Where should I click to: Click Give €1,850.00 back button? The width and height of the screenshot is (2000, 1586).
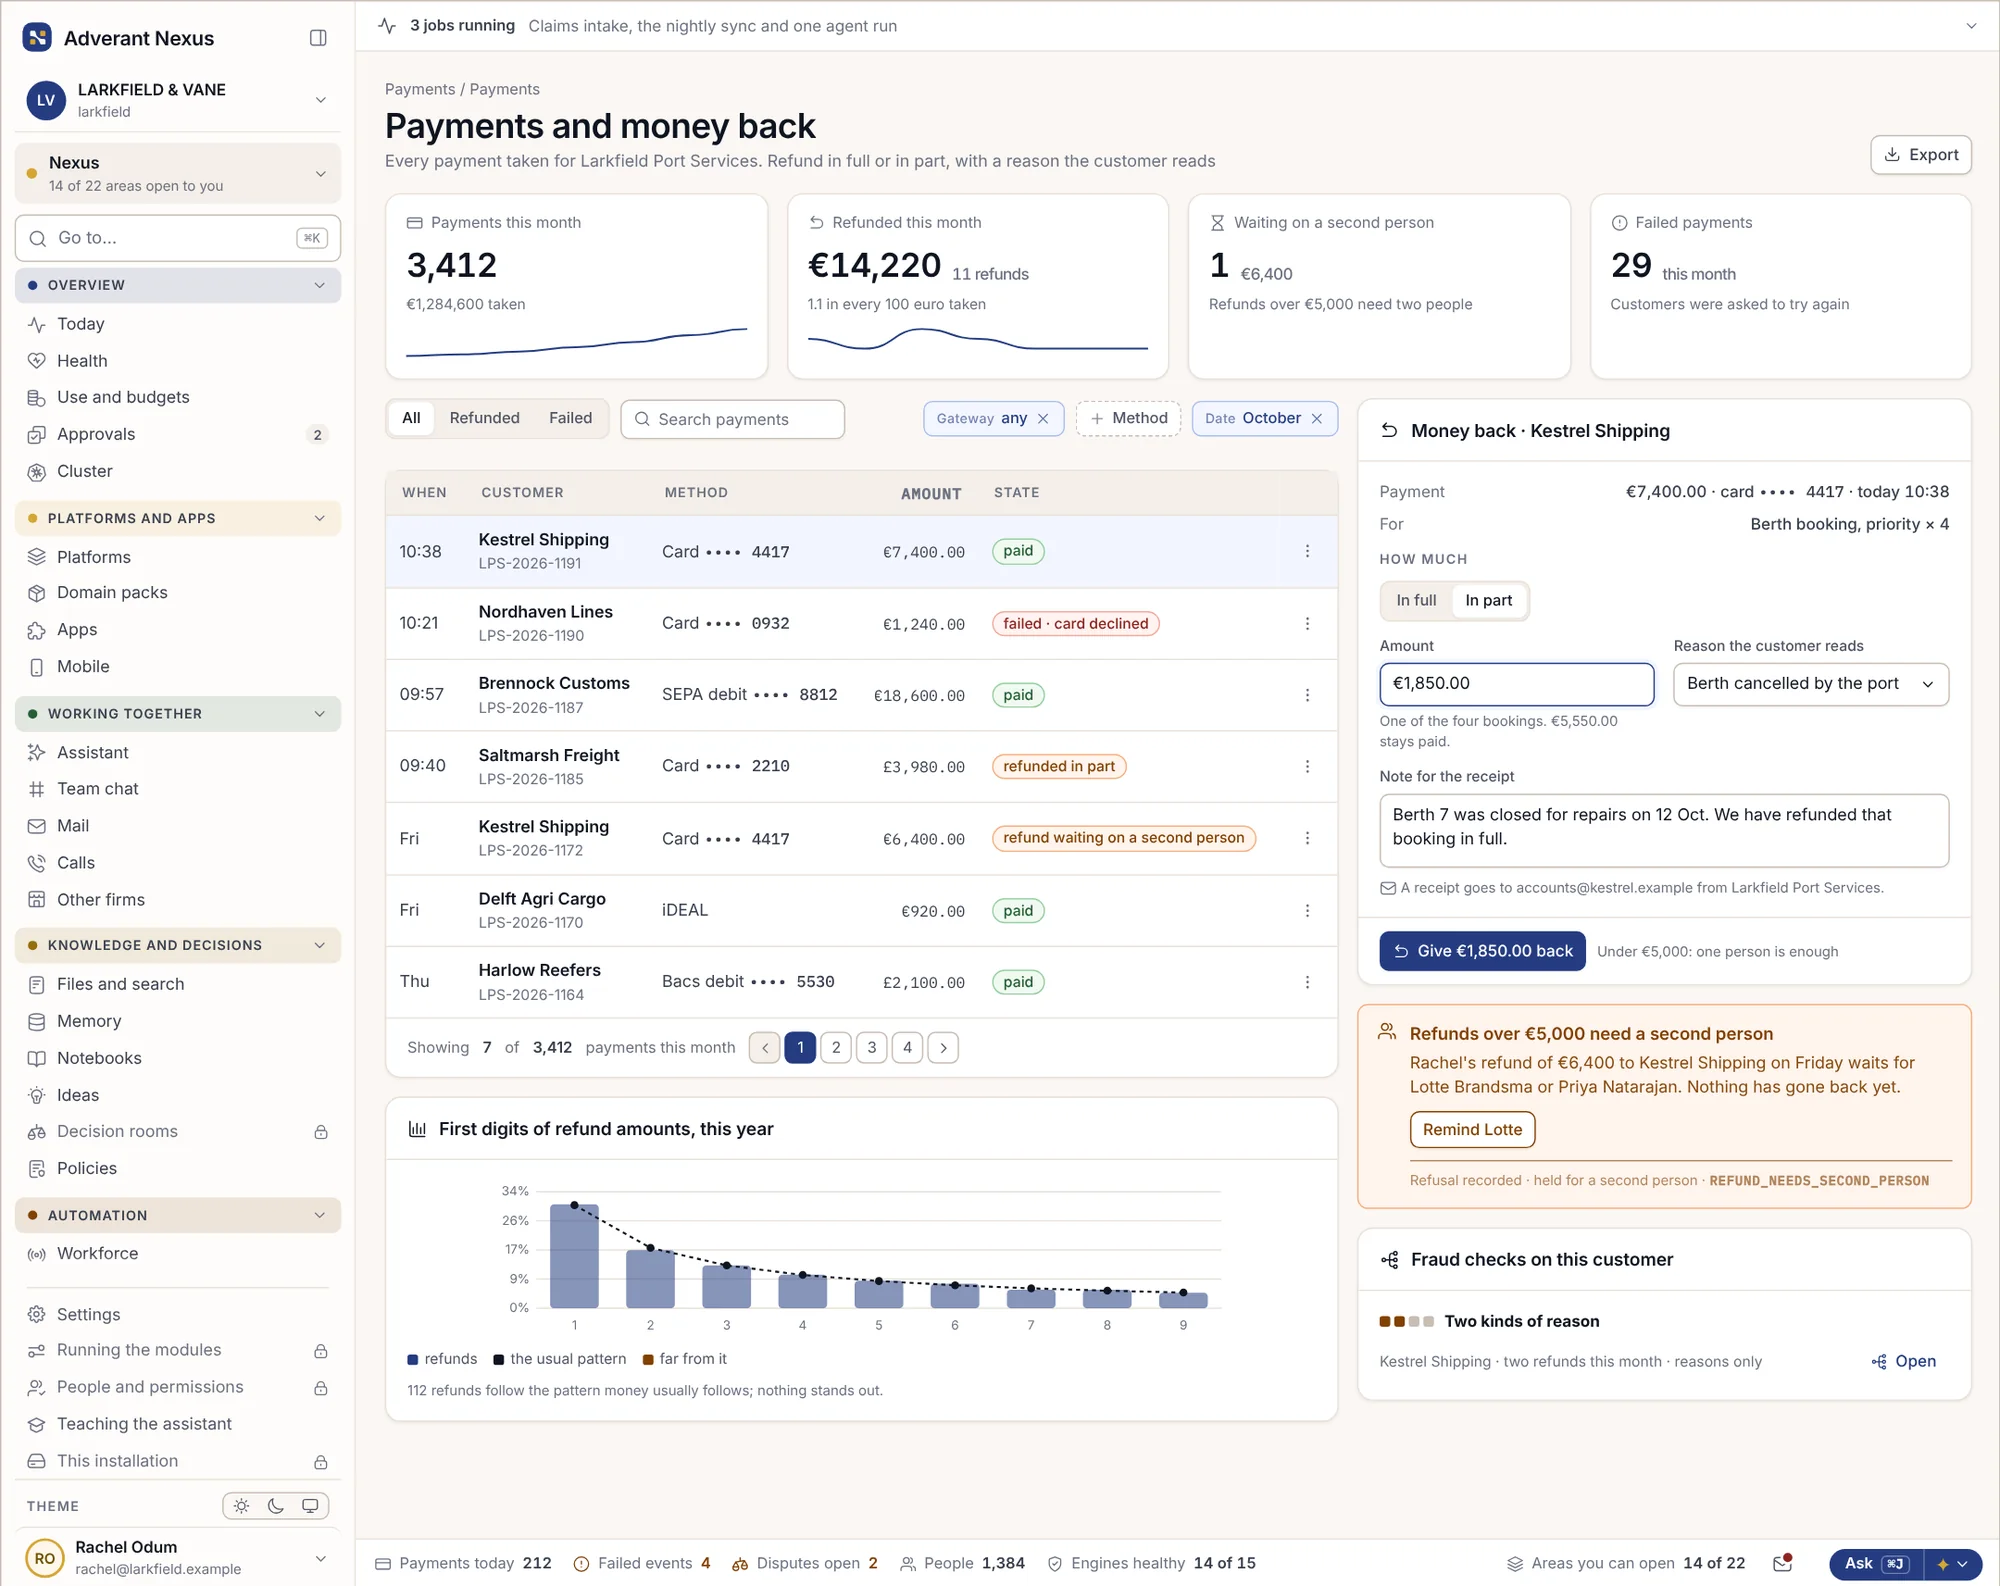[1482, 952]
